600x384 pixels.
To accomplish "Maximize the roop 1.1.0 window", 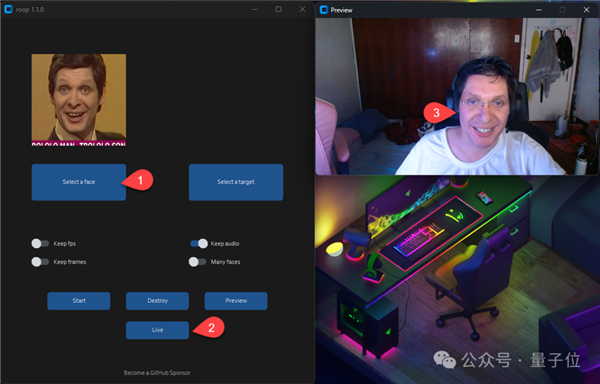I will point(279,9).
